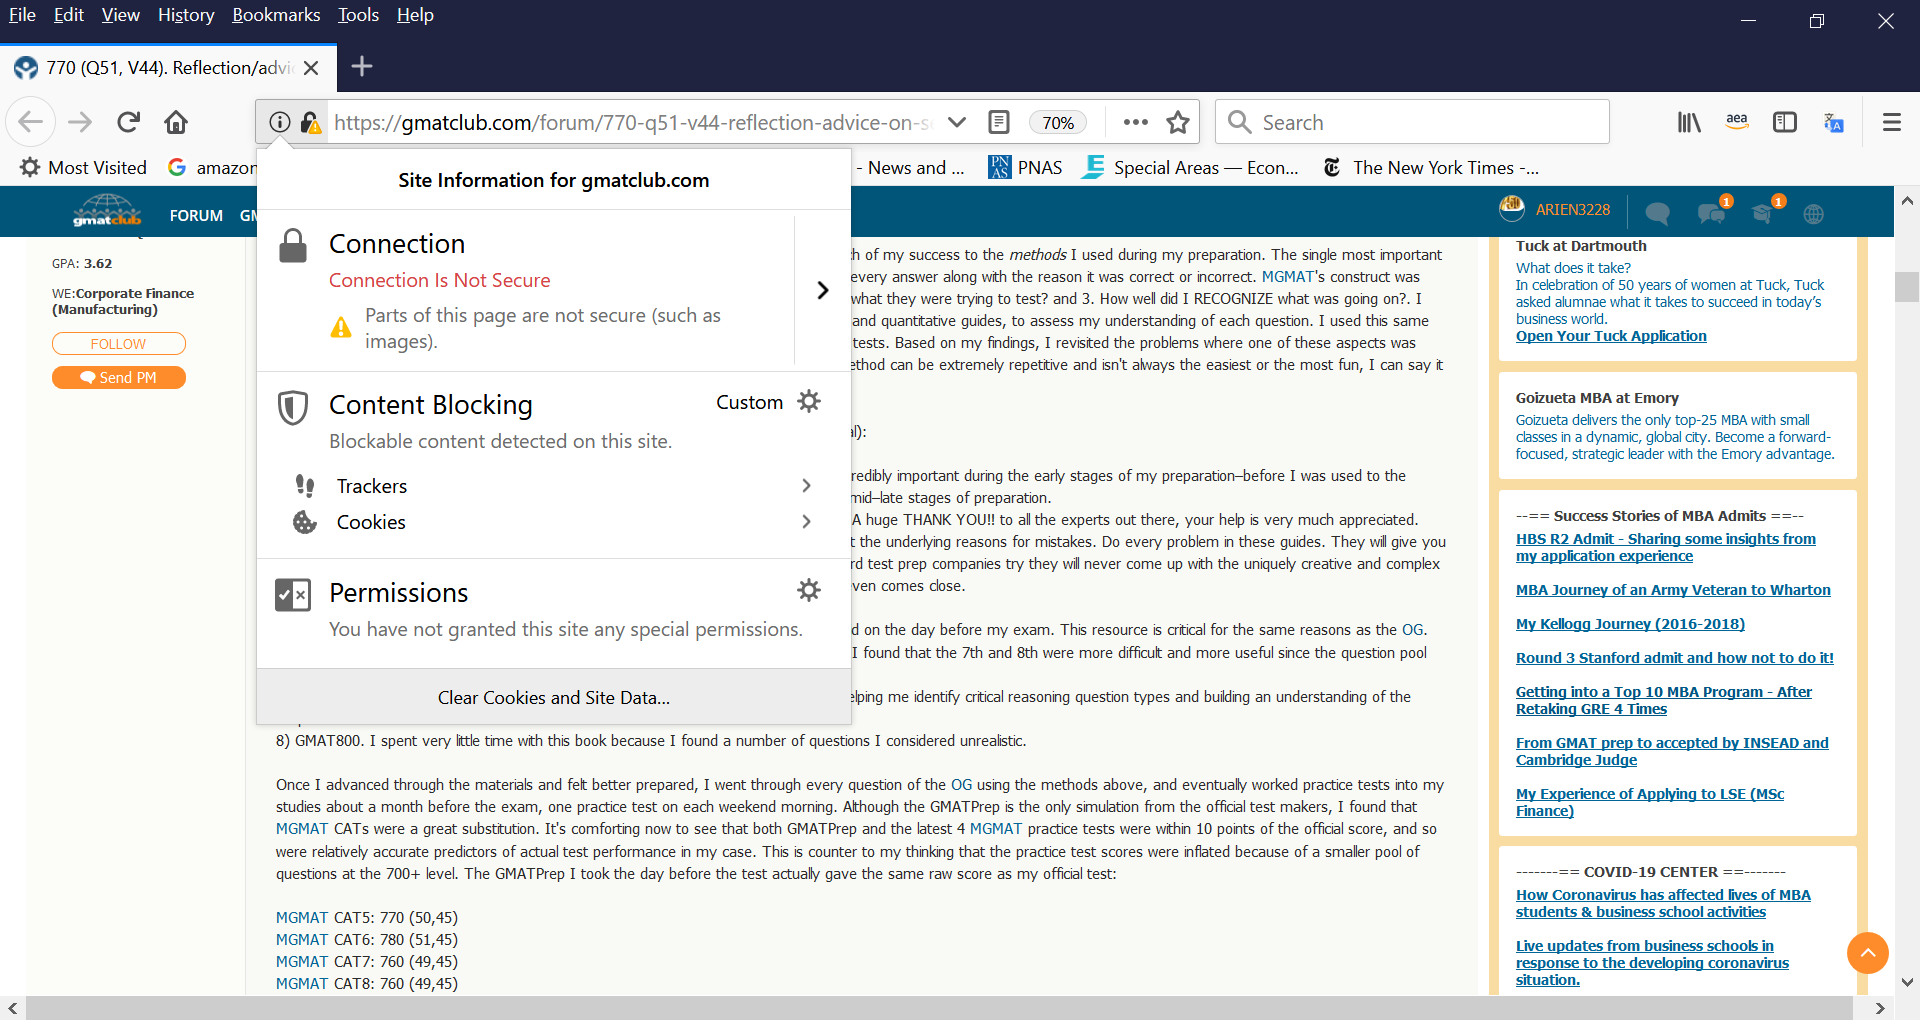
Task: Open the page actions three-dots menu
Action: pyautogui.click(x=1135, y=122)
